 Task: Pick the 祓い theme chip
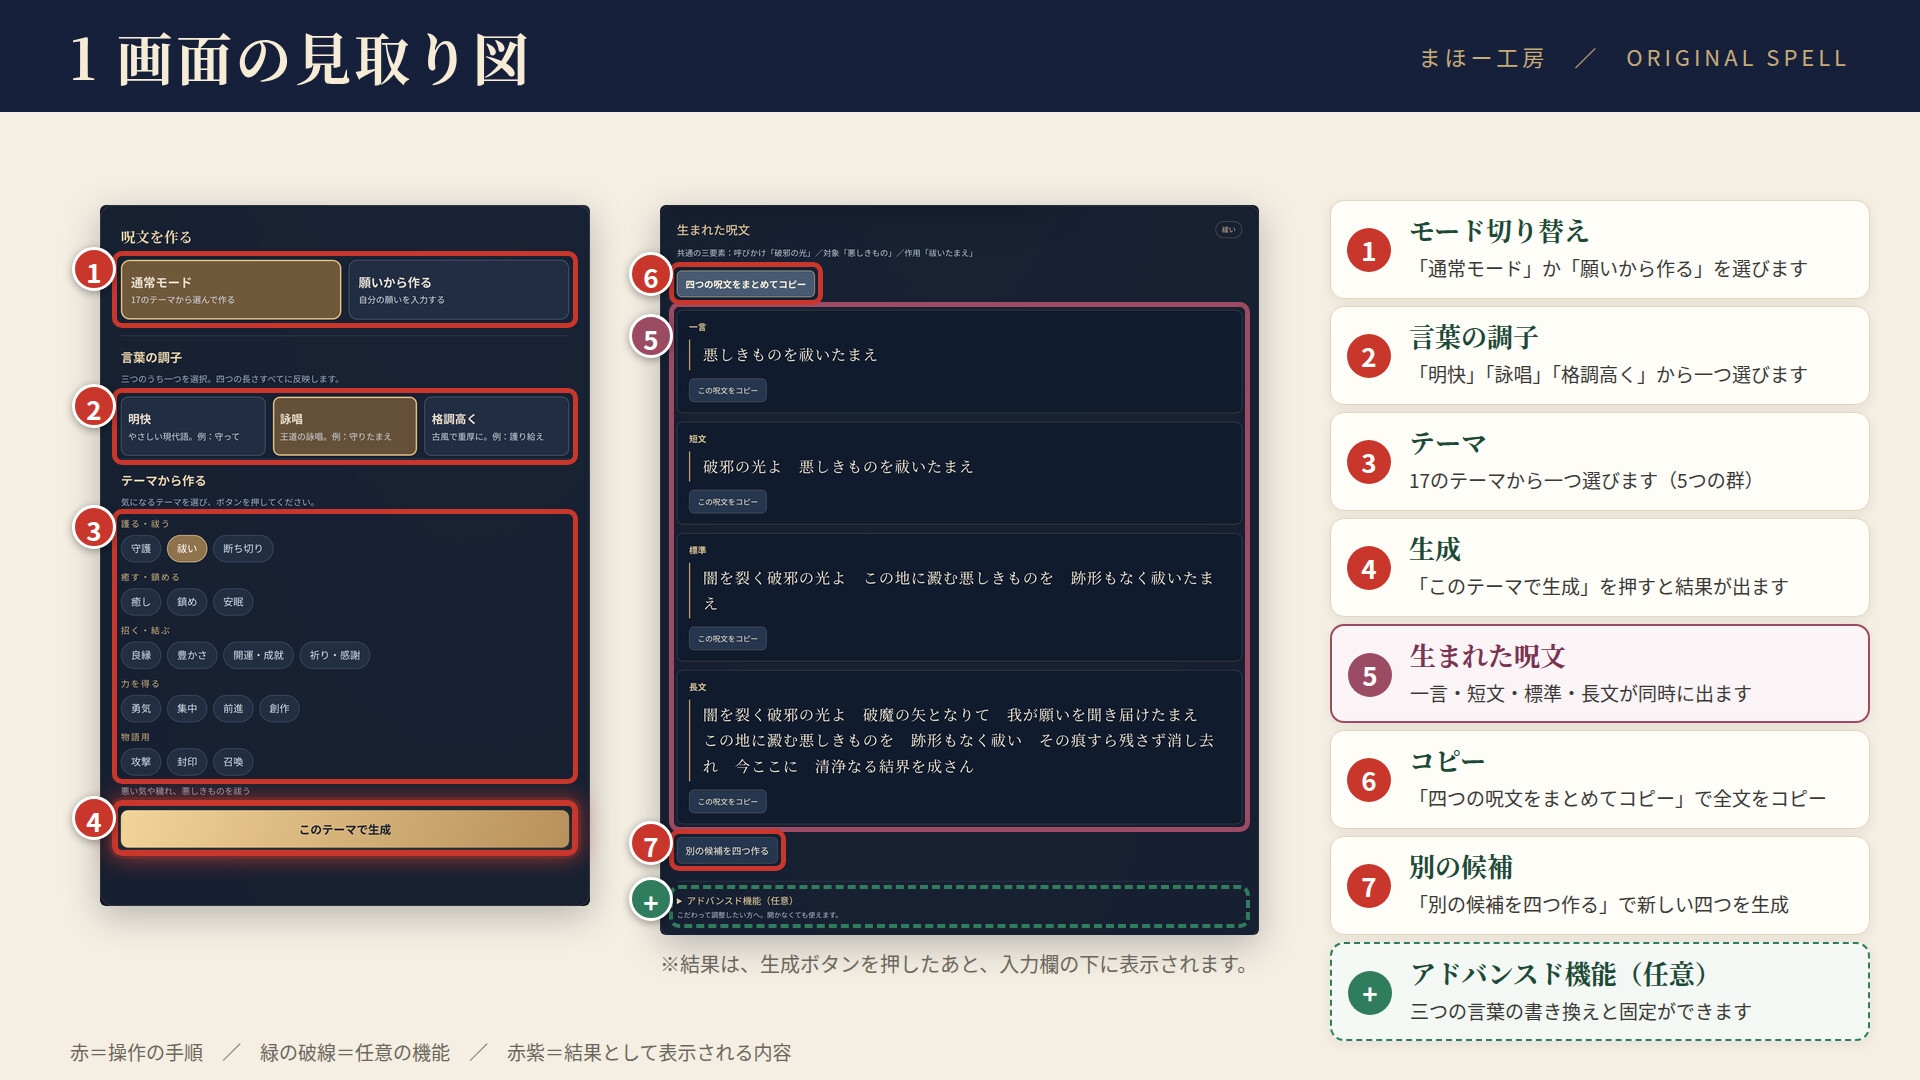pos(187,548)
